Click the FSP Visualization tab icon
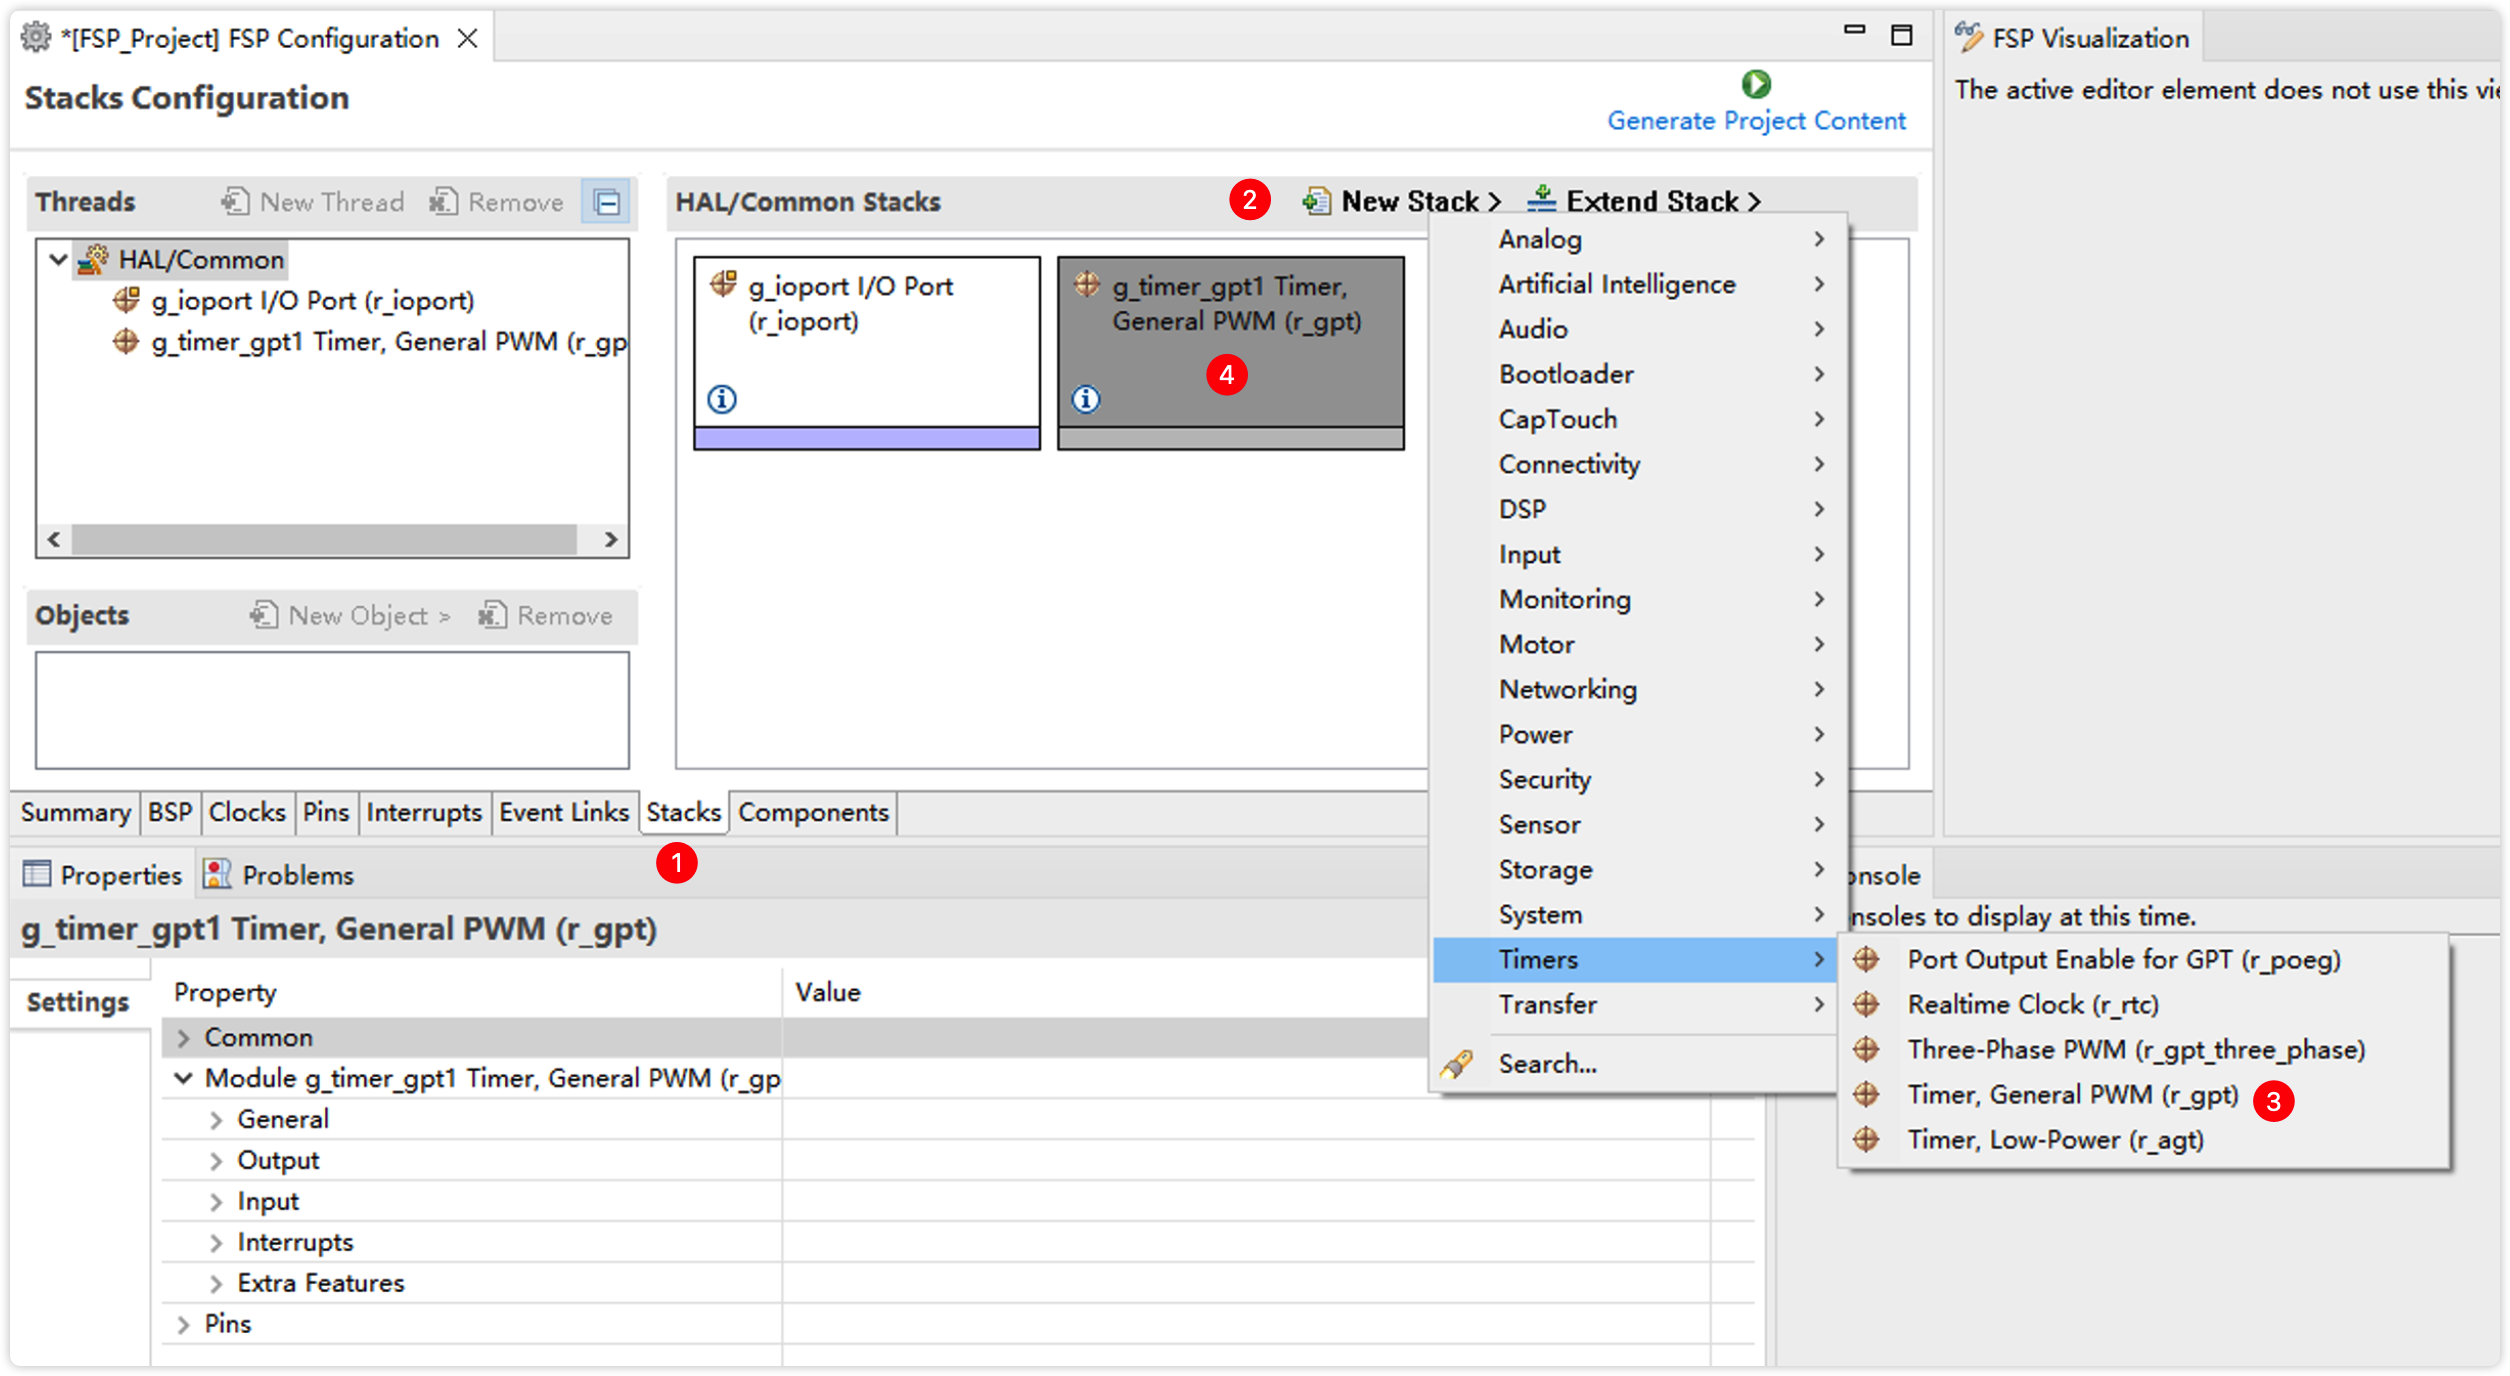 [x=1969, y=37]
